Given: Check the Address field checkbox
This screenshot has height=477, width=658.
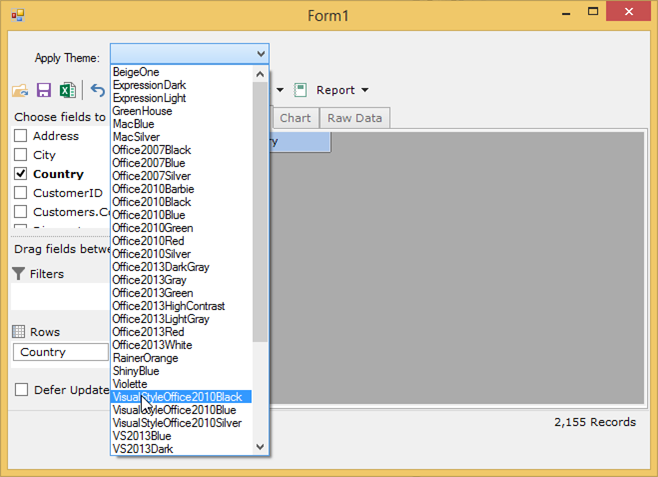Looking at the screenshot, I should tap(20, 136).
